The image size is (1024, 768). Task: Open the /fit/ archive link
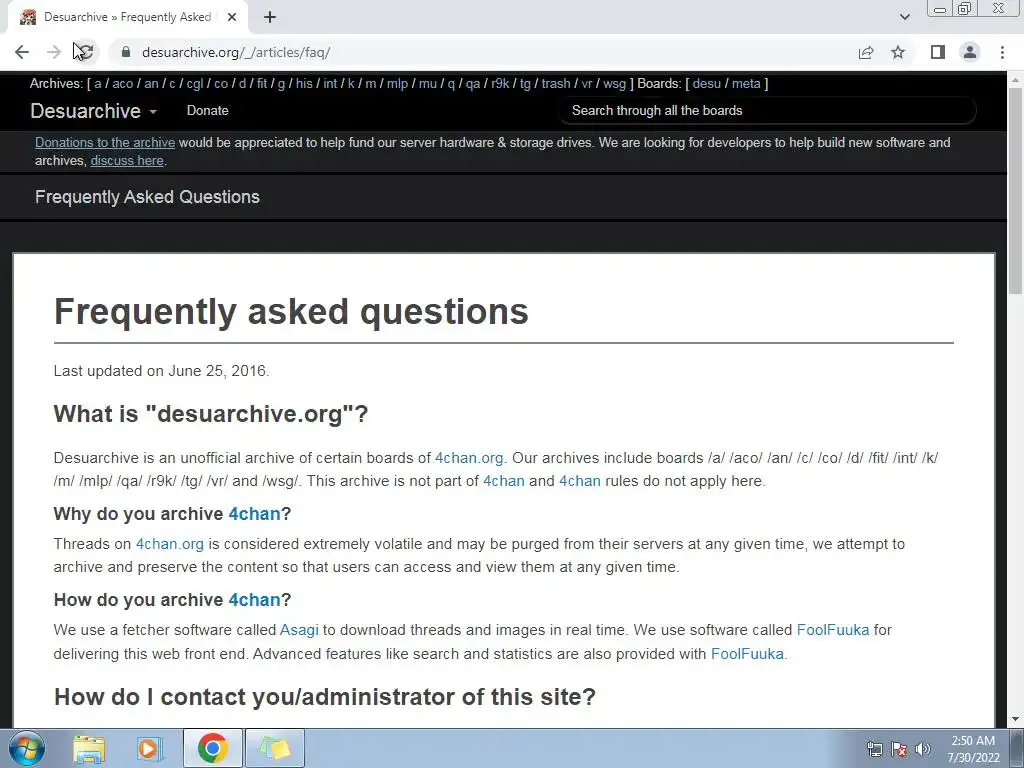tap(262, 84)
